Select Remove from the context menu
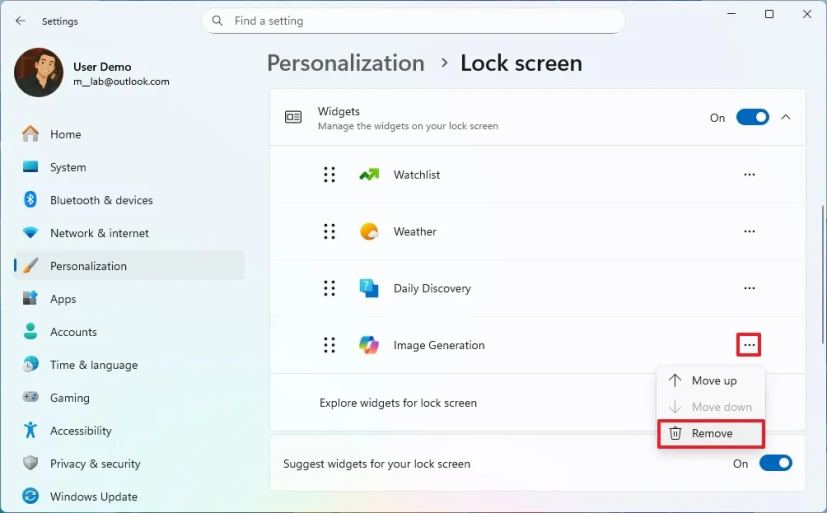This screenshot has width=827, height=513. click(x=711, y=434)
